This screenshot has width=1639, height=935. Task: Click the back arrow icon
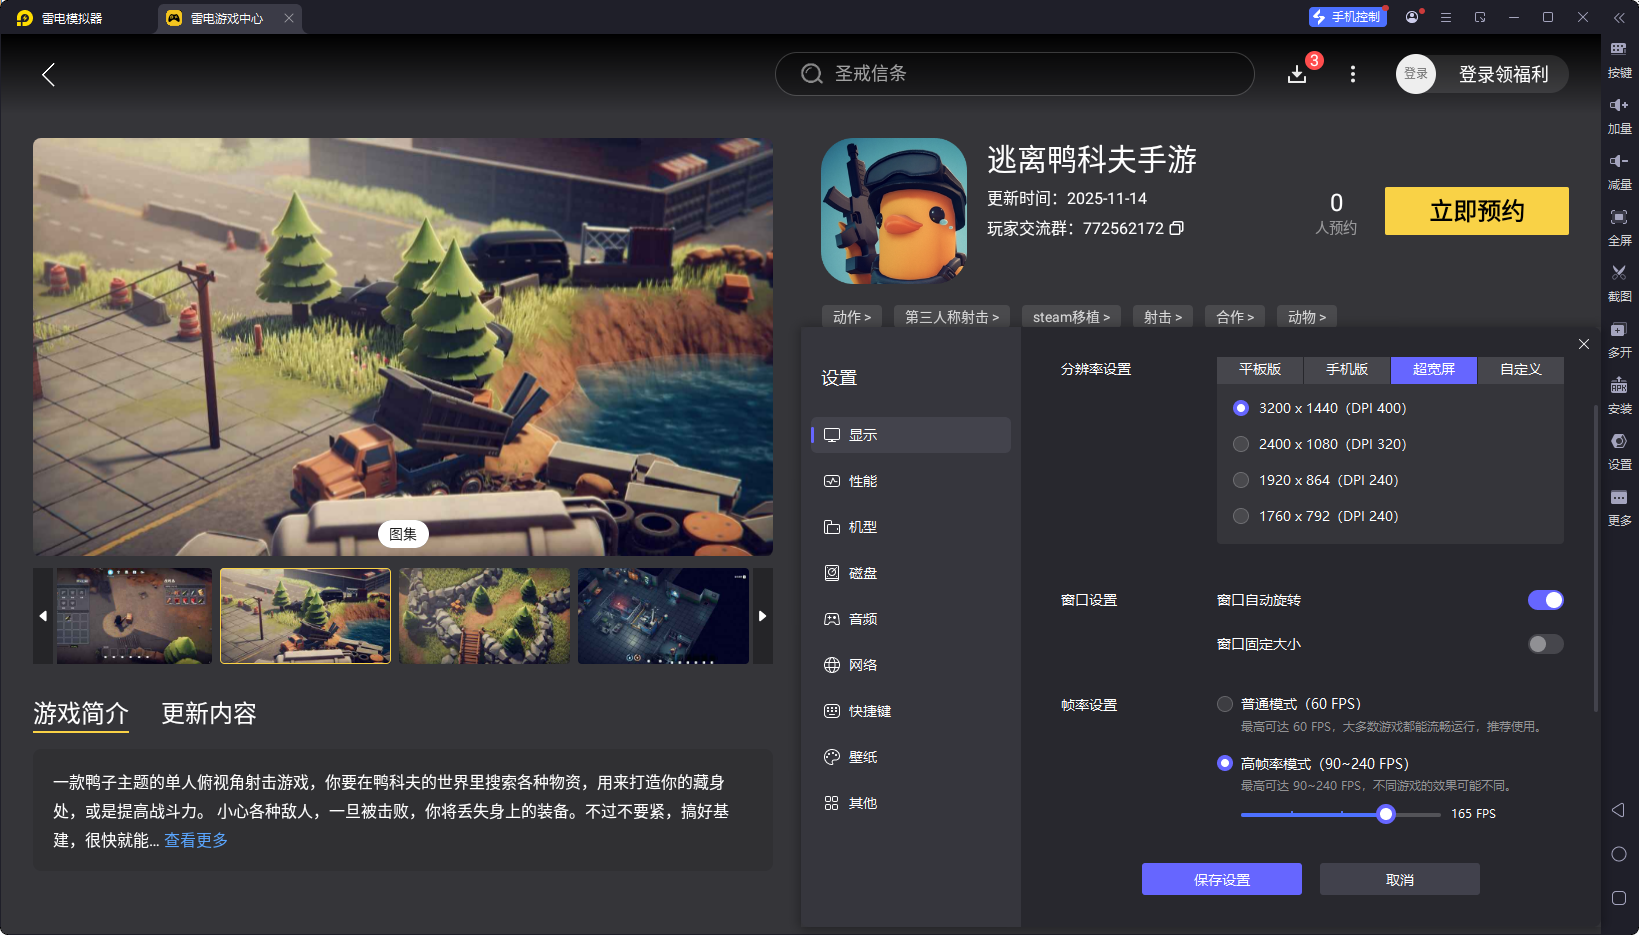pos(48,74)
